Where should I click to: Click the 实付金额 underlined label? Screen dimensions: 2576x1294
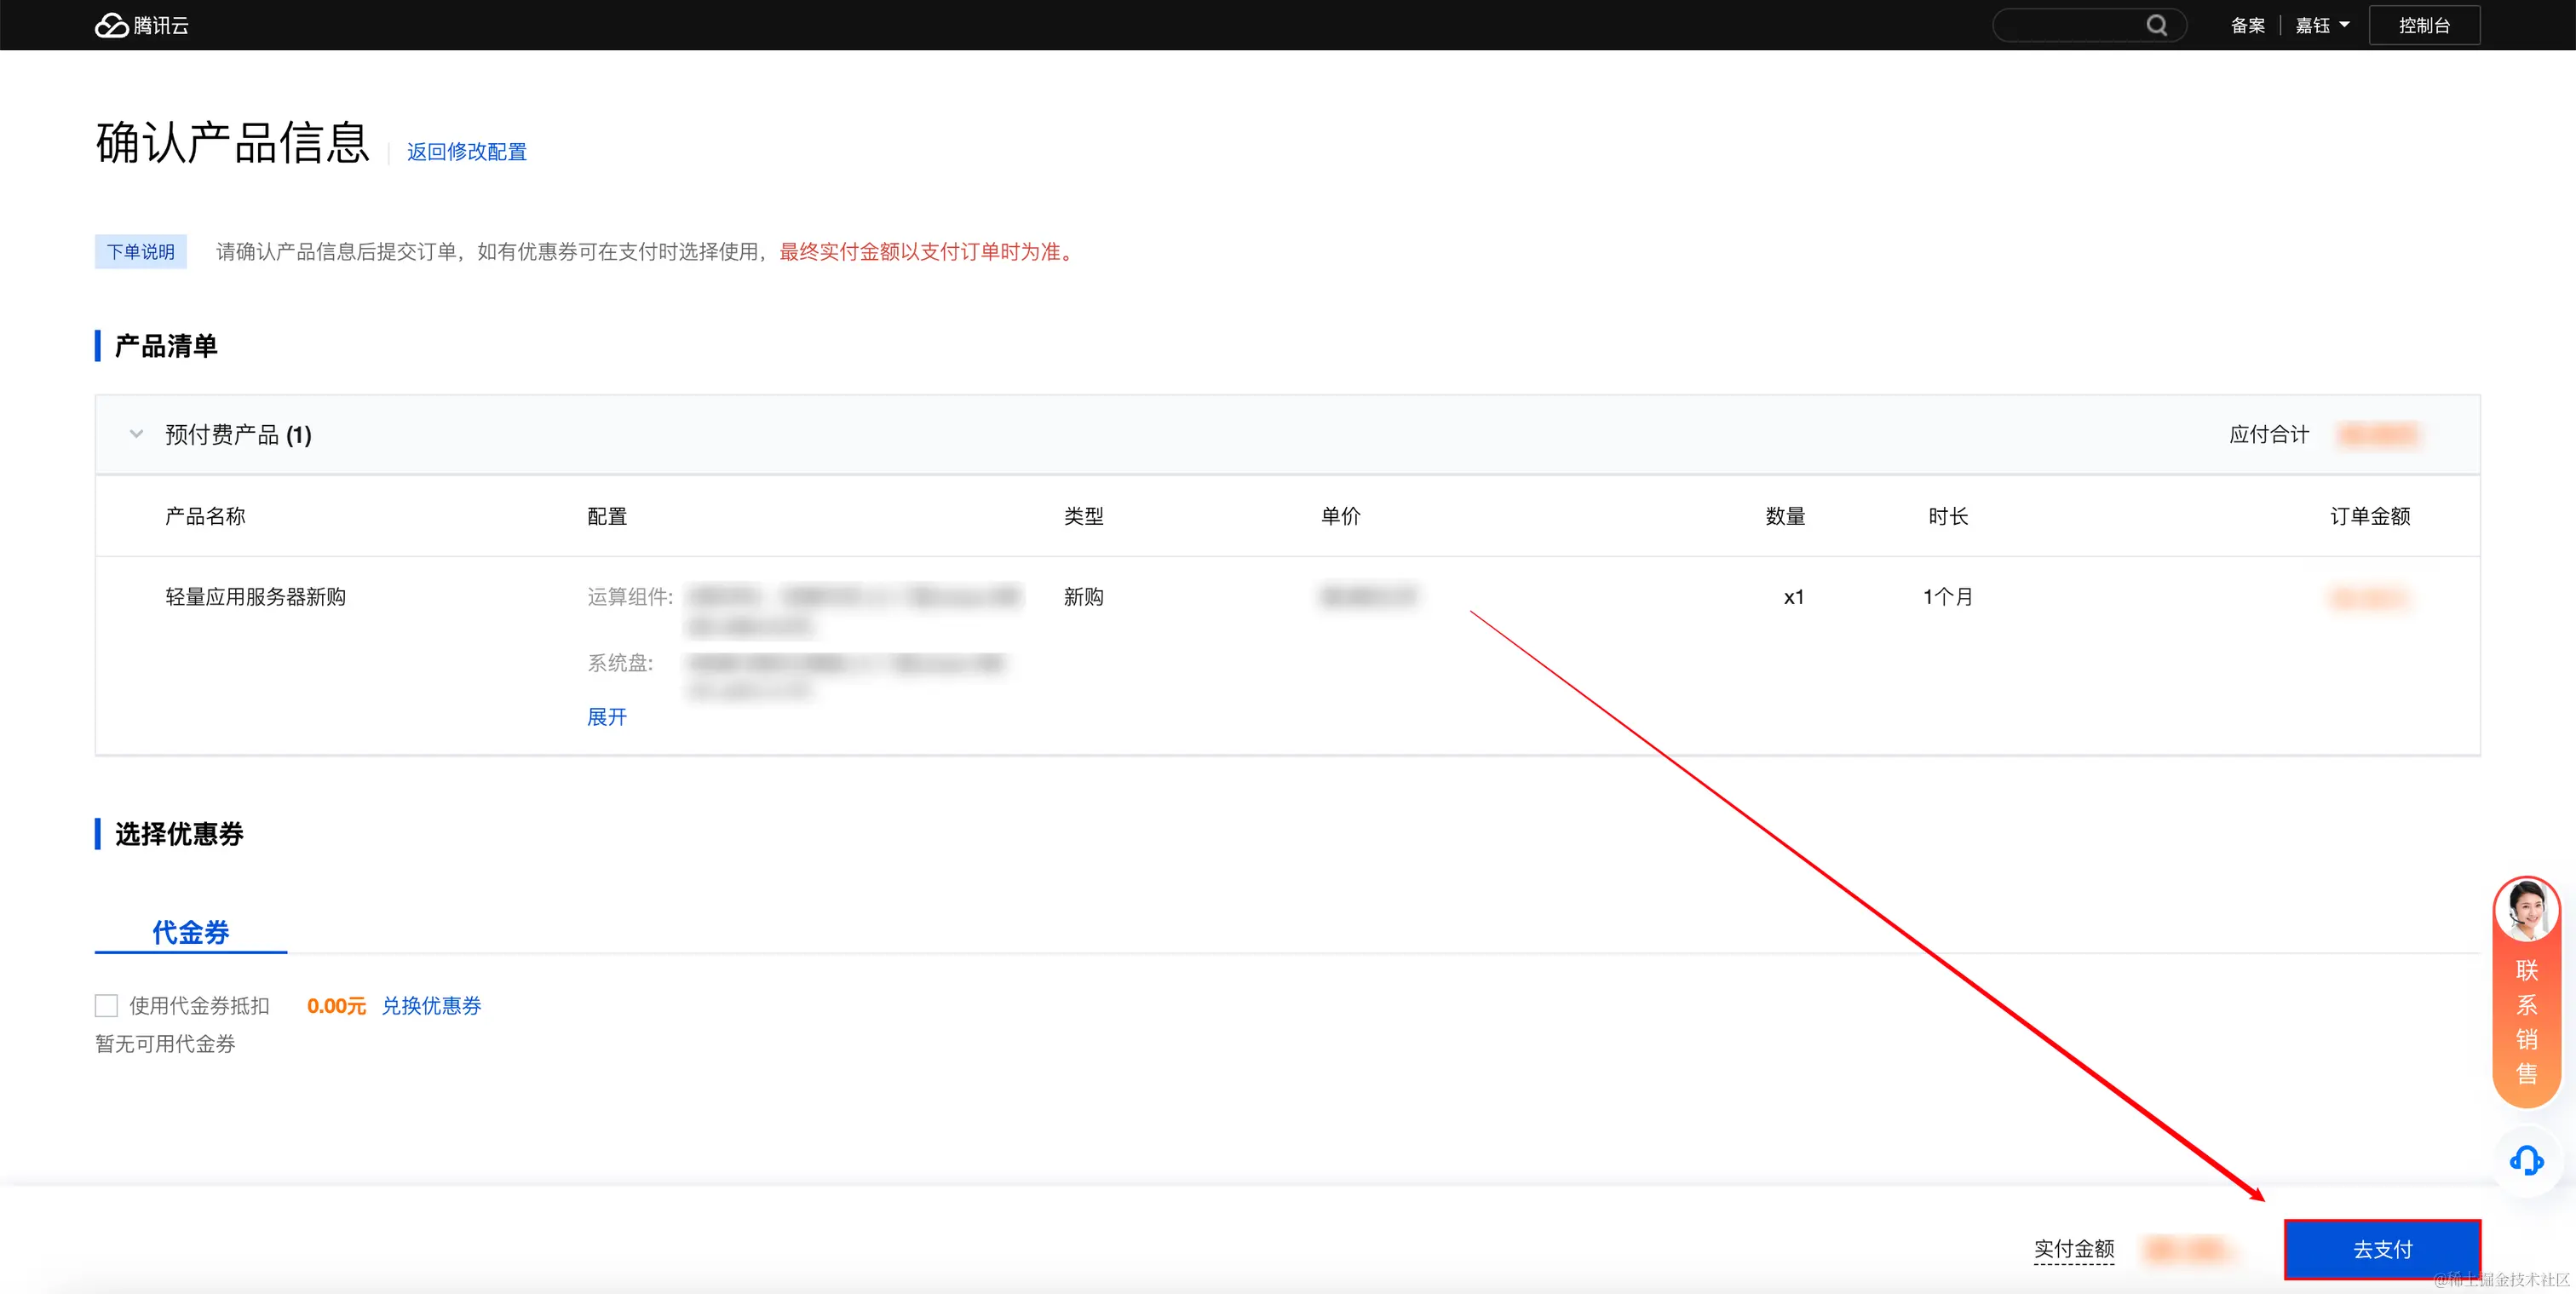[x=2073, y=1248]
